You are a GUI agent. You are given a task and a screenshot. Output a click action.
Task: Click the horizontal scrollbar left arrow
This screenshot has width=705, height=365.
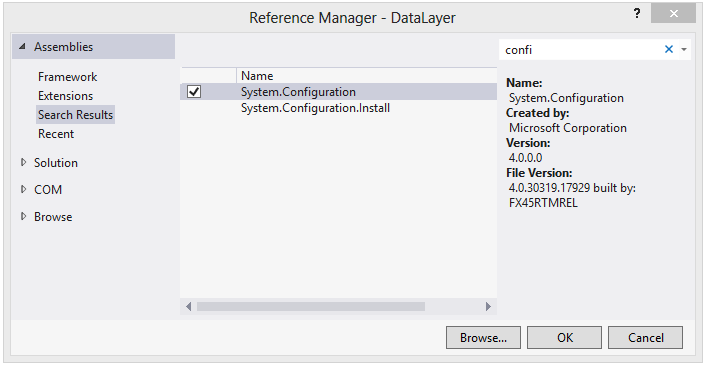189,307
